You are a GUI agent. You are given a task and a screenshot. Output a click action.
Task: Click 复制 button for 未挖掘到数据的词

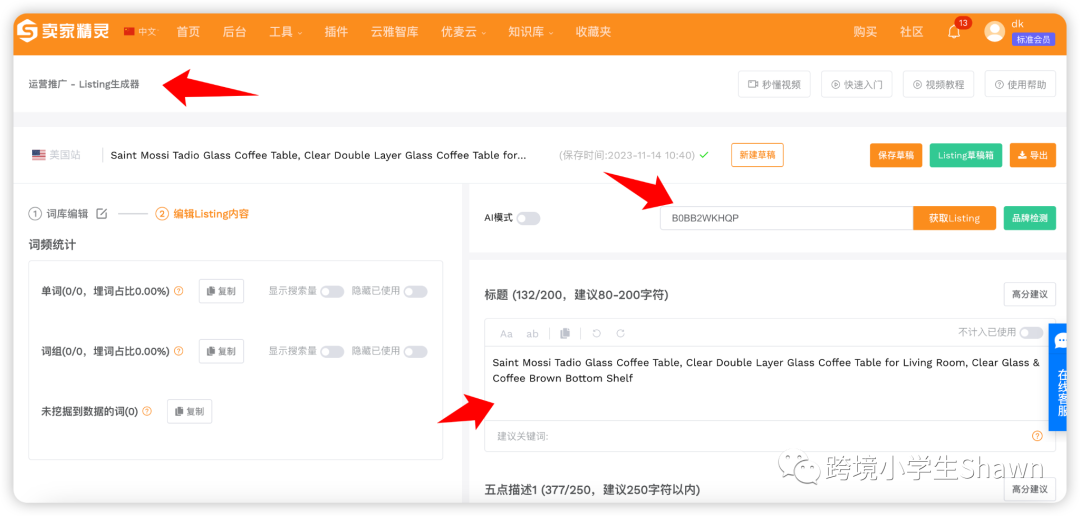coord(189,411)
